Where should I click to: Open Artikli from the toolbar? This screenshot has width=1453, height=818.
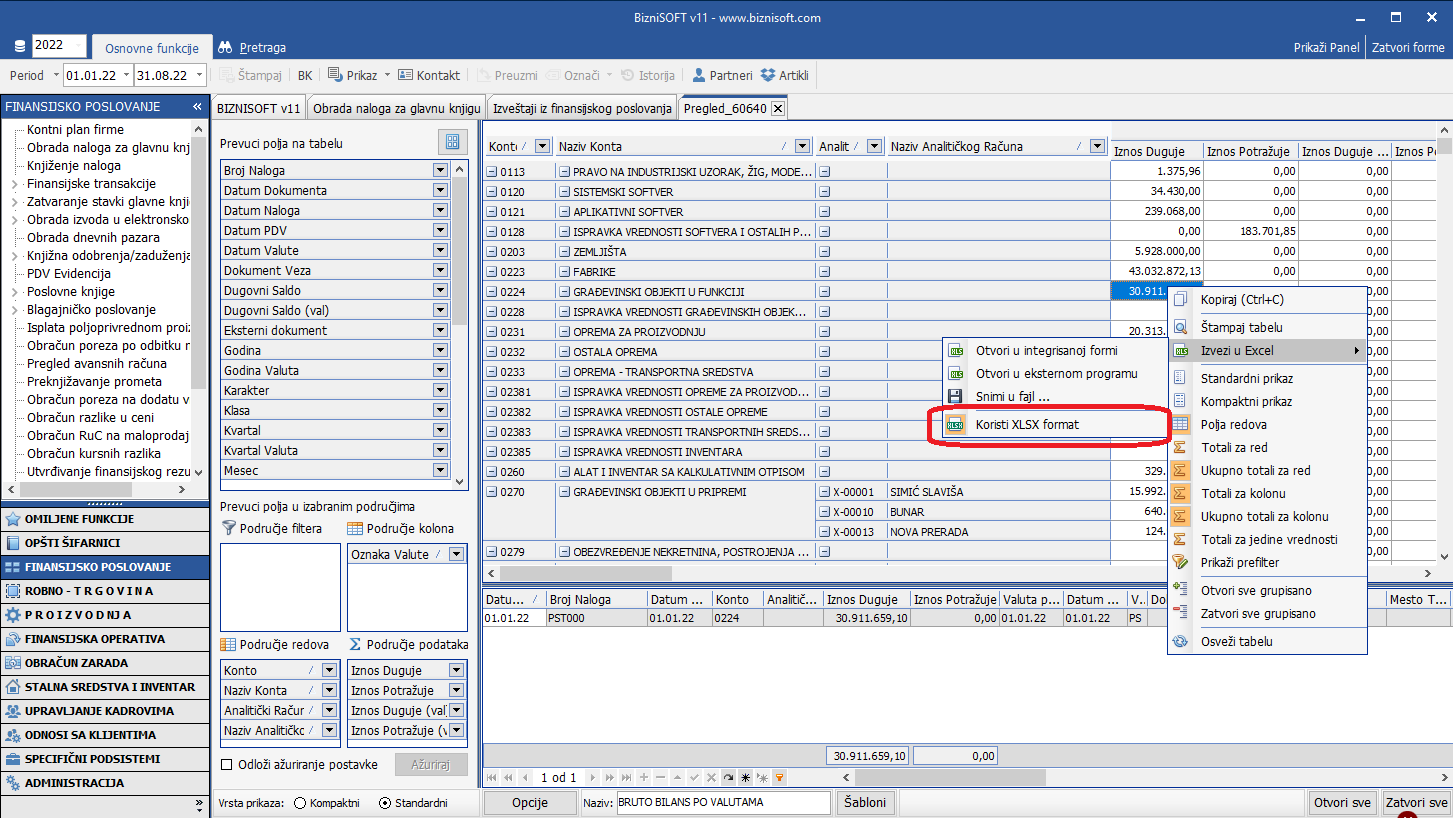click(x=785, y=75)
